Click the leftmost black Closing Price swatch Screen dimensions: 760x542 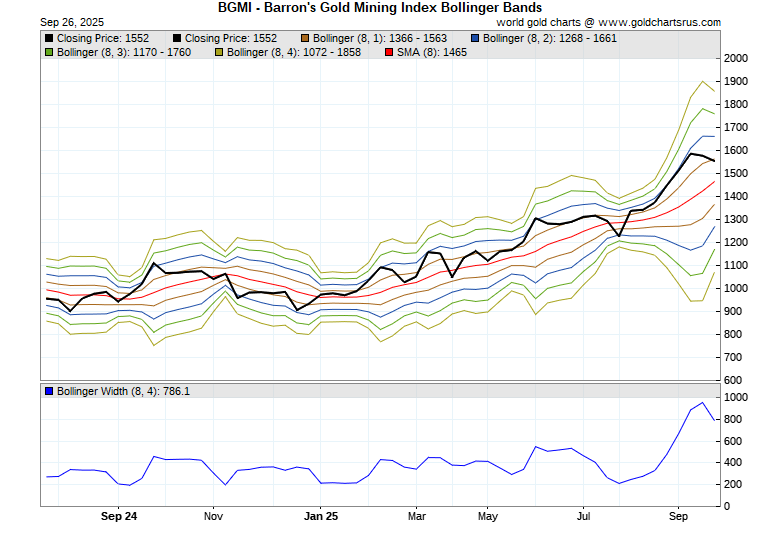[x=49, y=38]
